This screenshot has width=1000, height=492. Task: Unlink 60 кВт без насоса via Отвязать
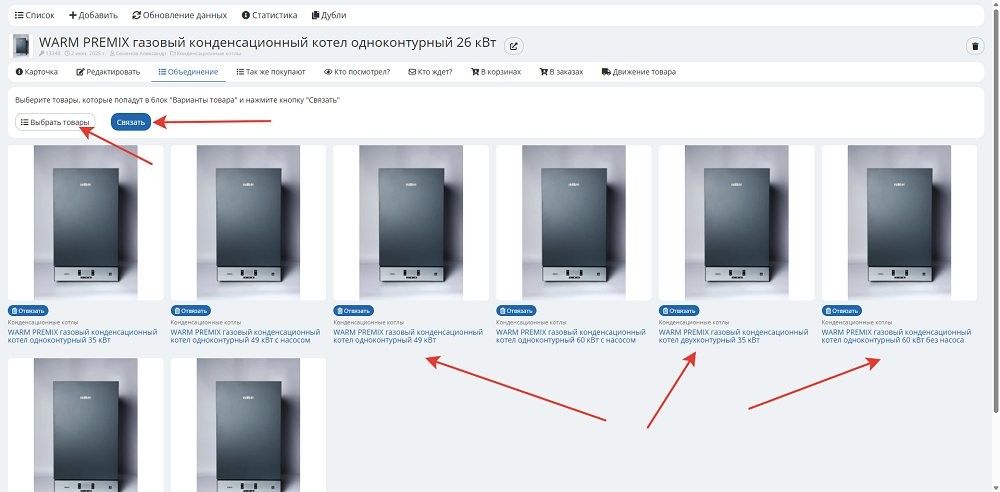842,311
